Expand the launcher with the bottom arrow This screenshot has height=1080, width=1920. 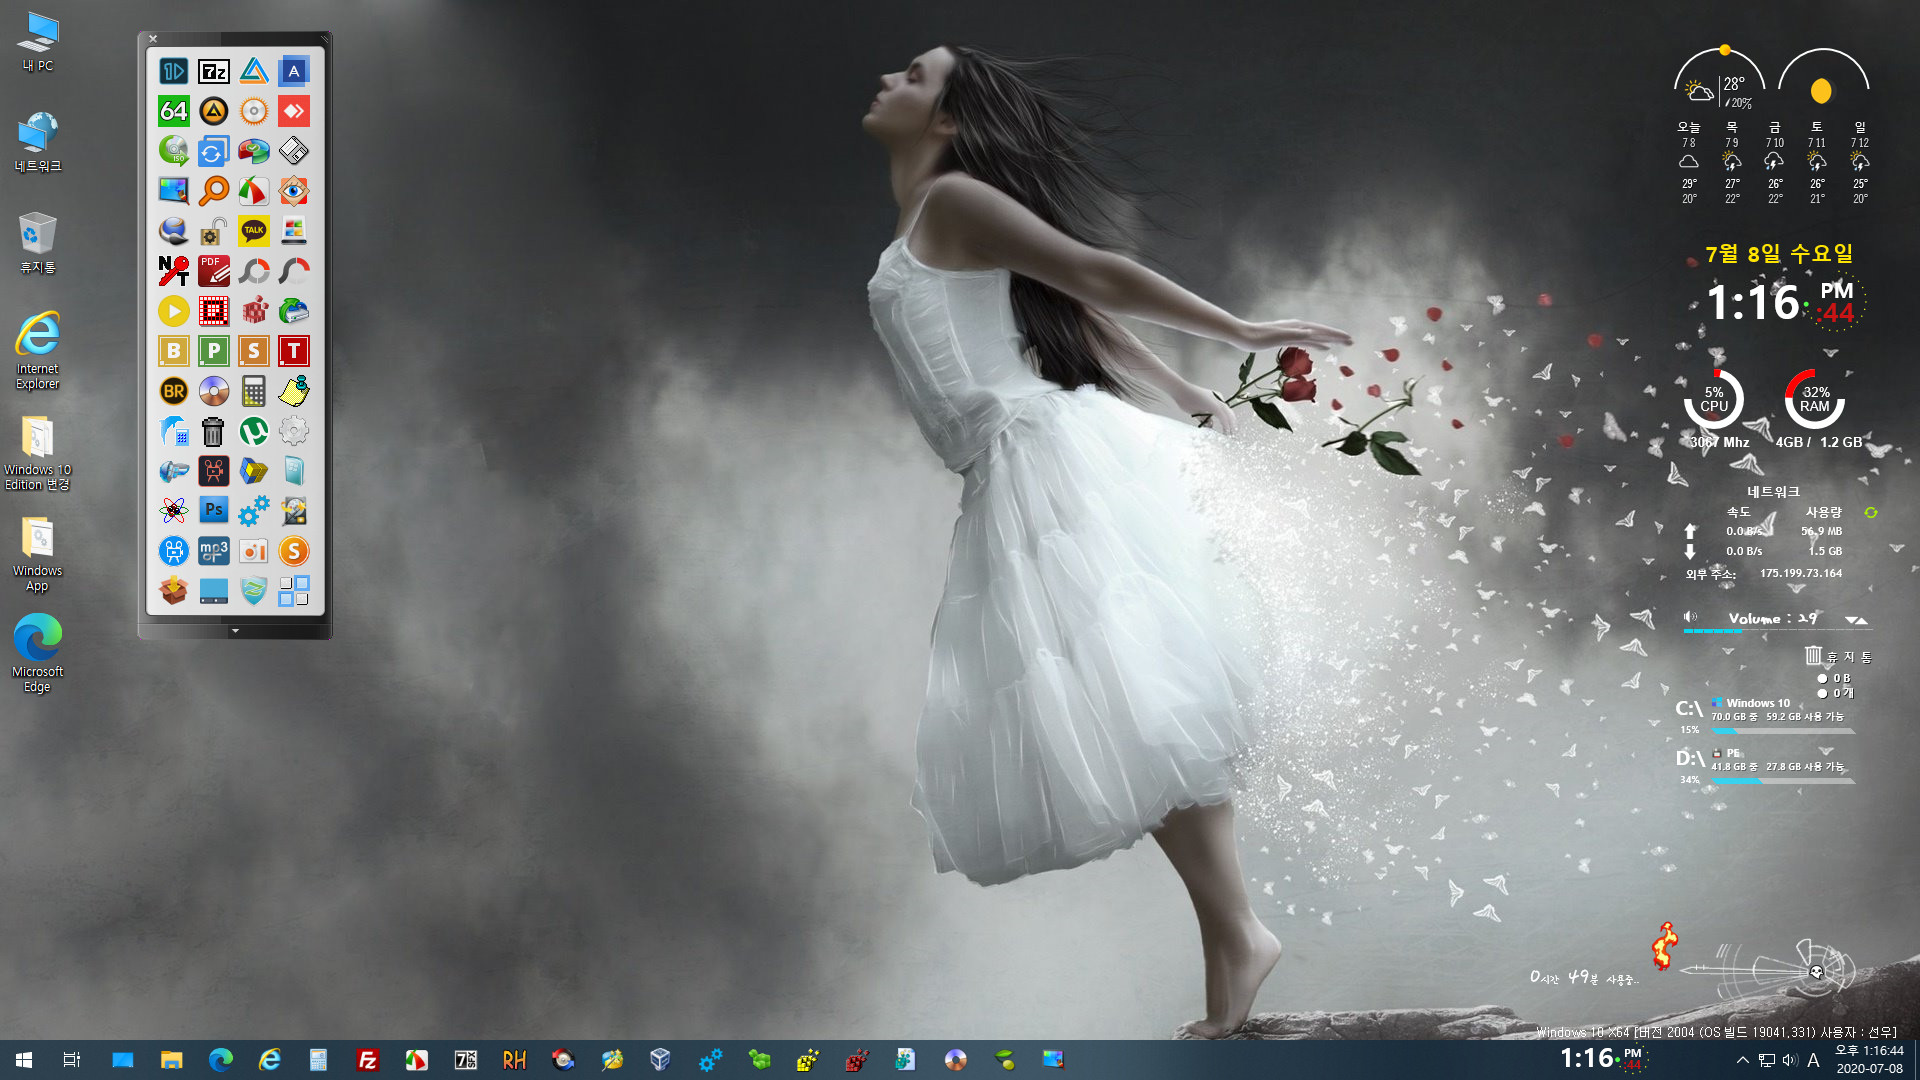point(235,631)
